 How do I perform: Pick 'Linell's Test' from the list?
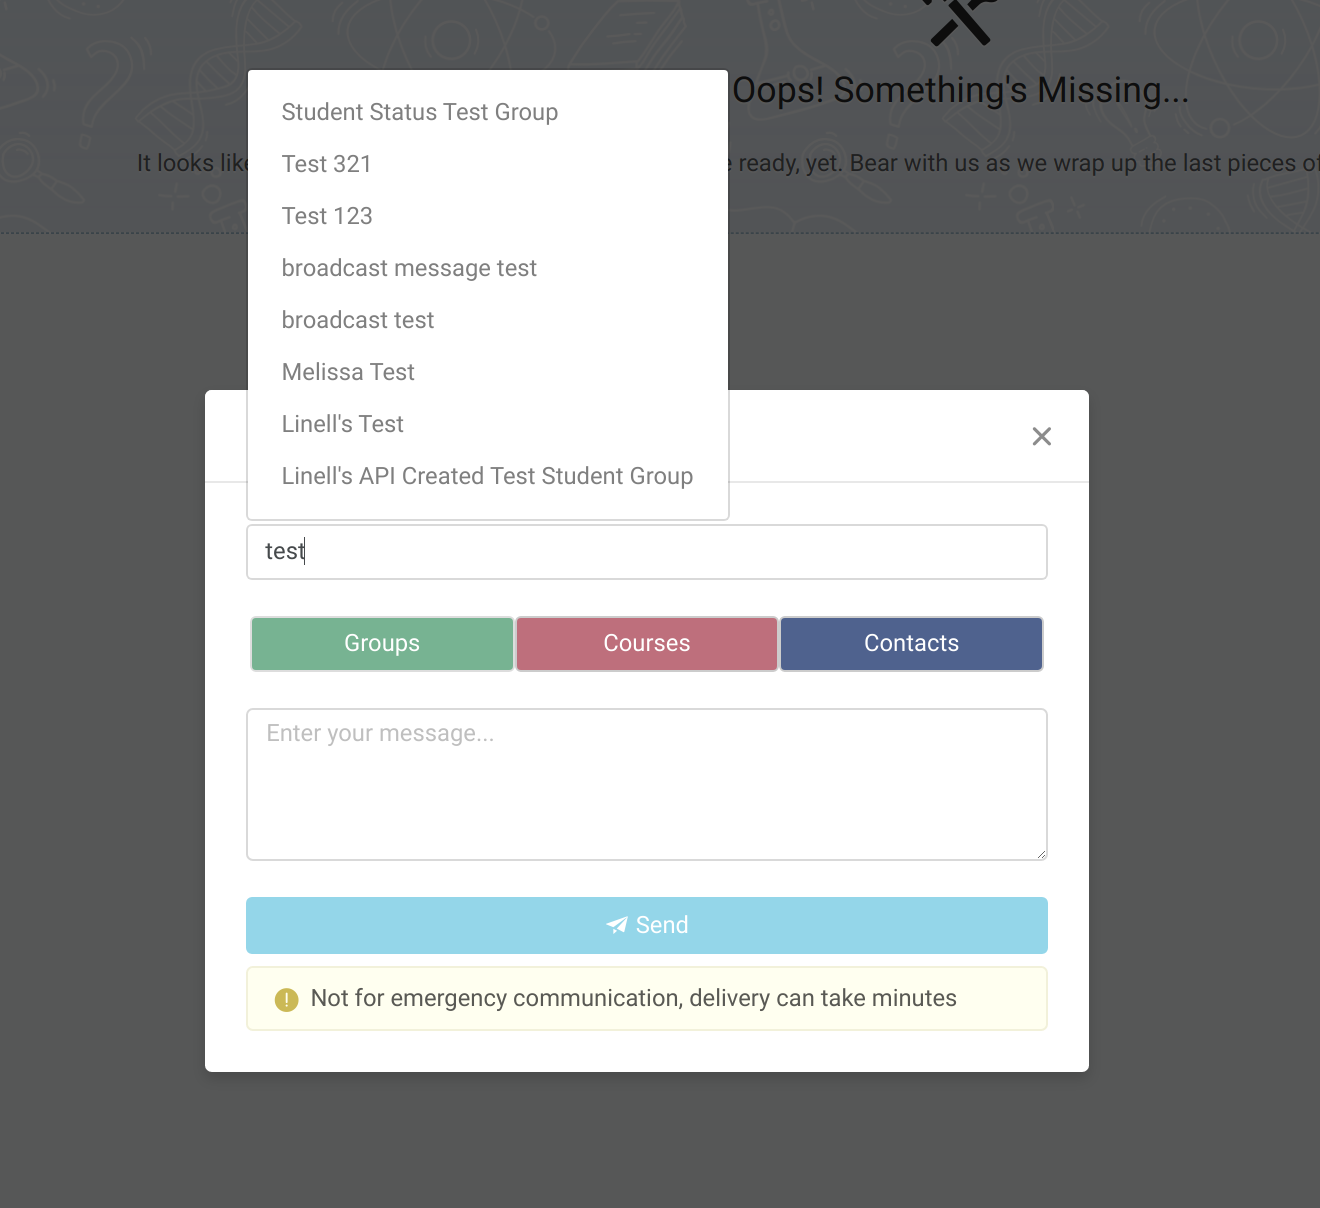click(342, 424)
